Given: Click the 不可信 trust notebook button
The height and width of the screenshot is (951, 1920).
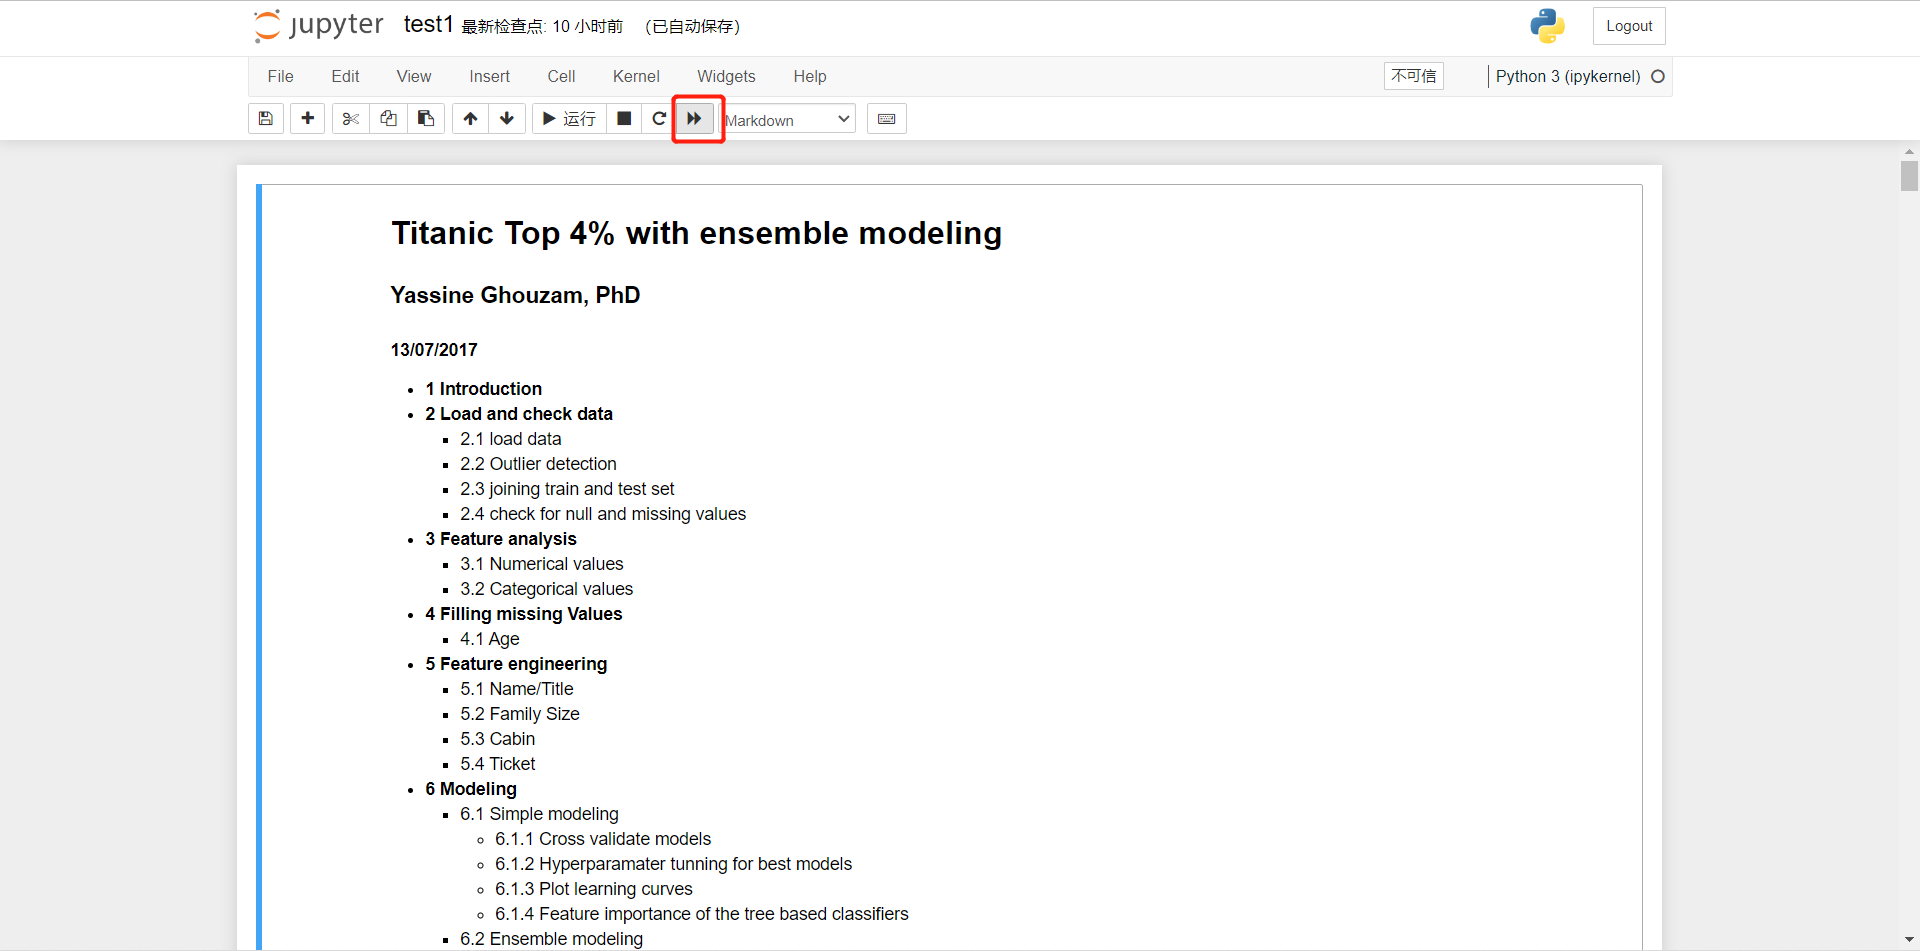Looking at the screenshot, I should [x=1414, y=76].
